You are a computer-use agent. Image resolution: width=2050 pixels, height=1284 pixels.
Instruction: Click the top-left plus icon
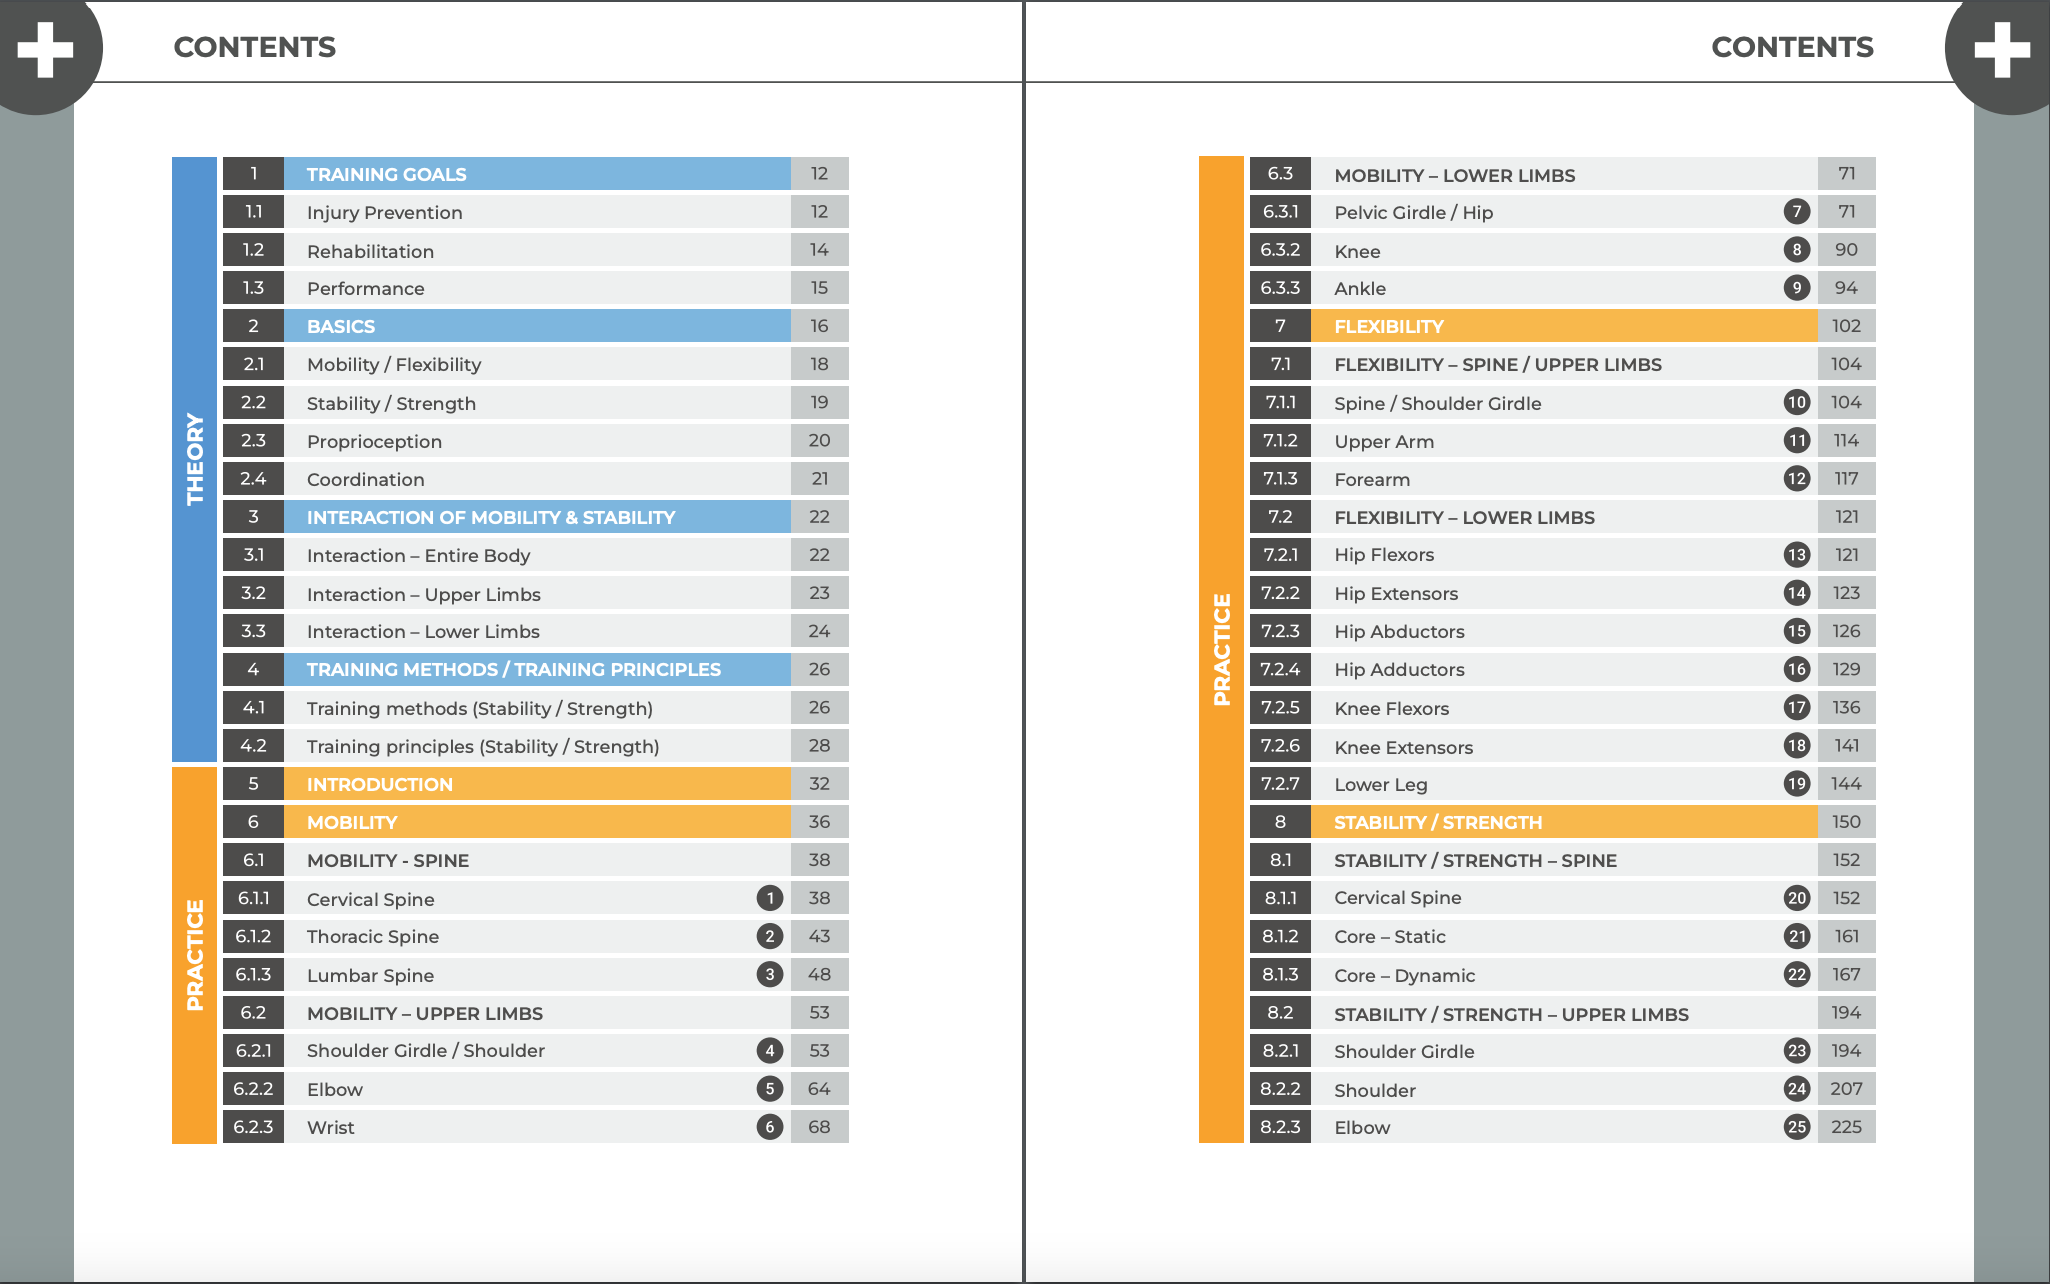tap(44, 49)
